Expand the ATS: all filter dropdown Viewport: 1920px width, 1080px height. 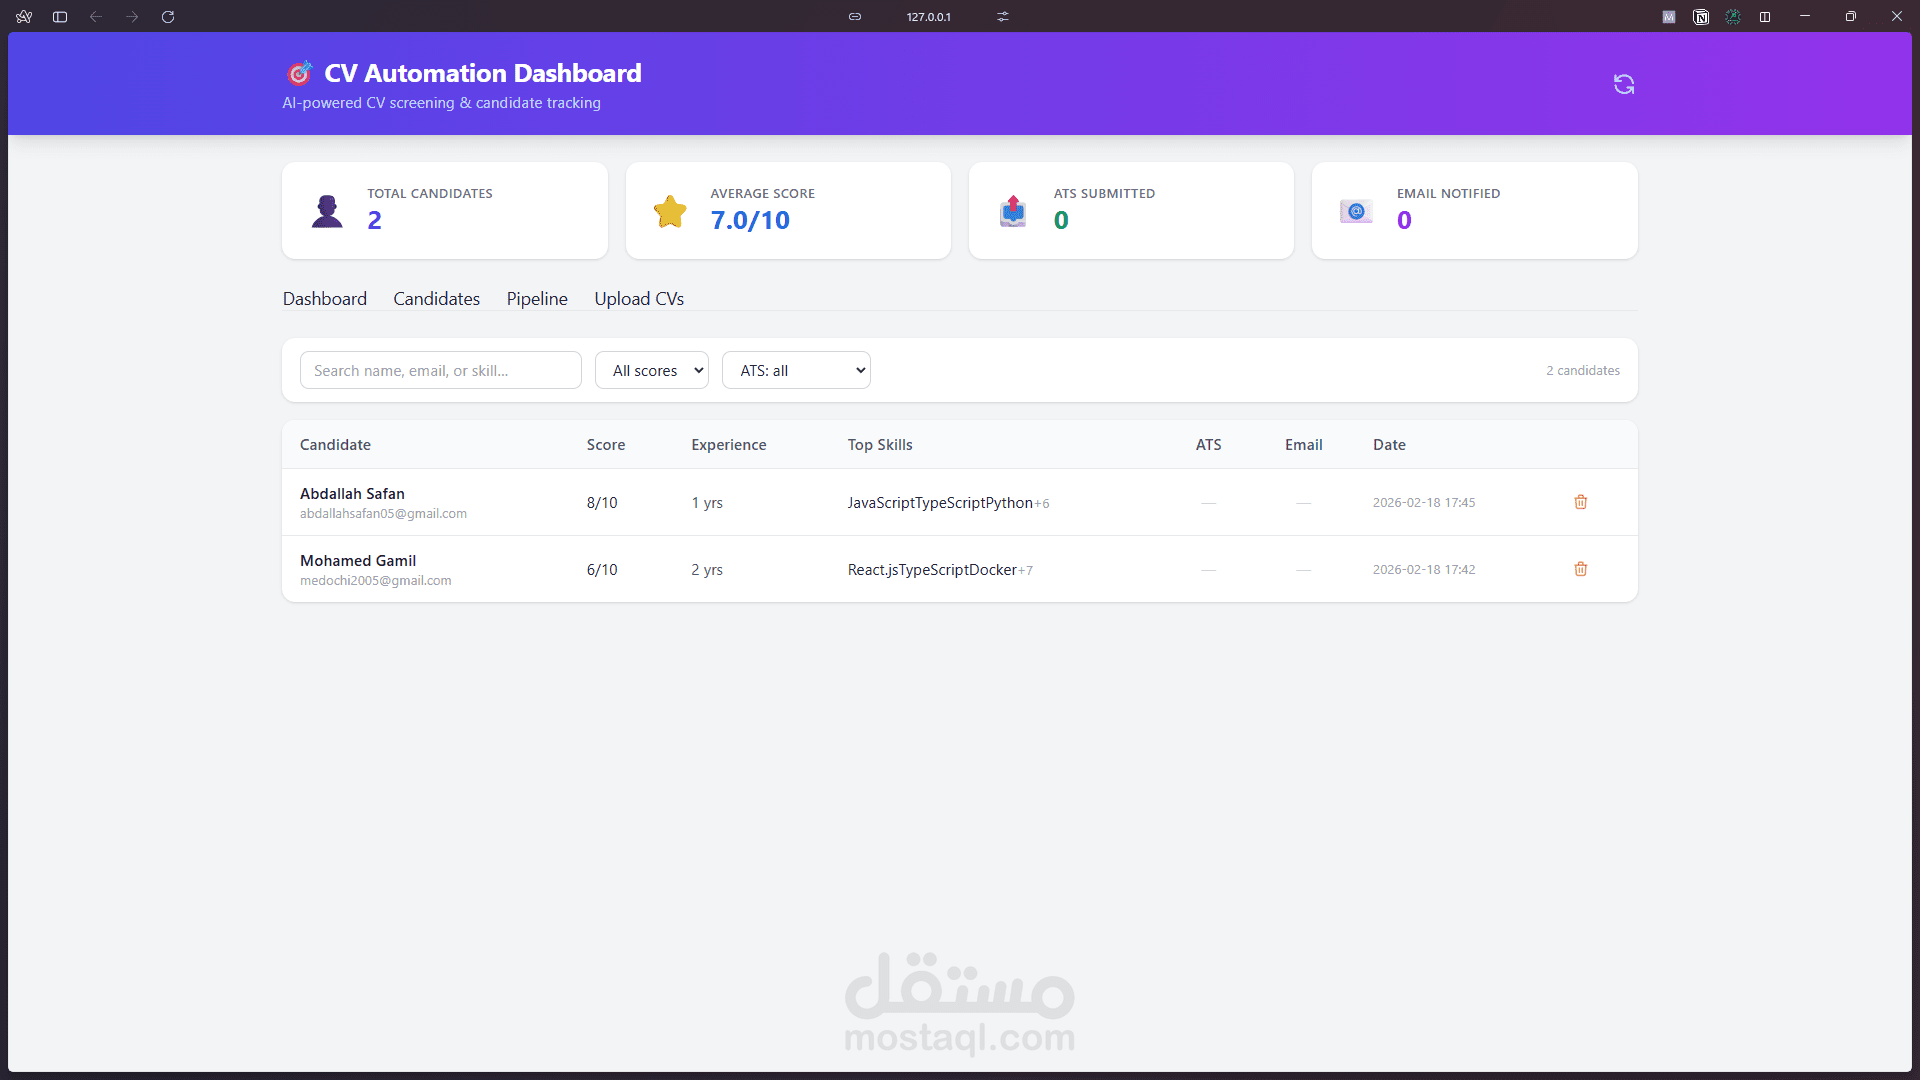click(796, 370)
